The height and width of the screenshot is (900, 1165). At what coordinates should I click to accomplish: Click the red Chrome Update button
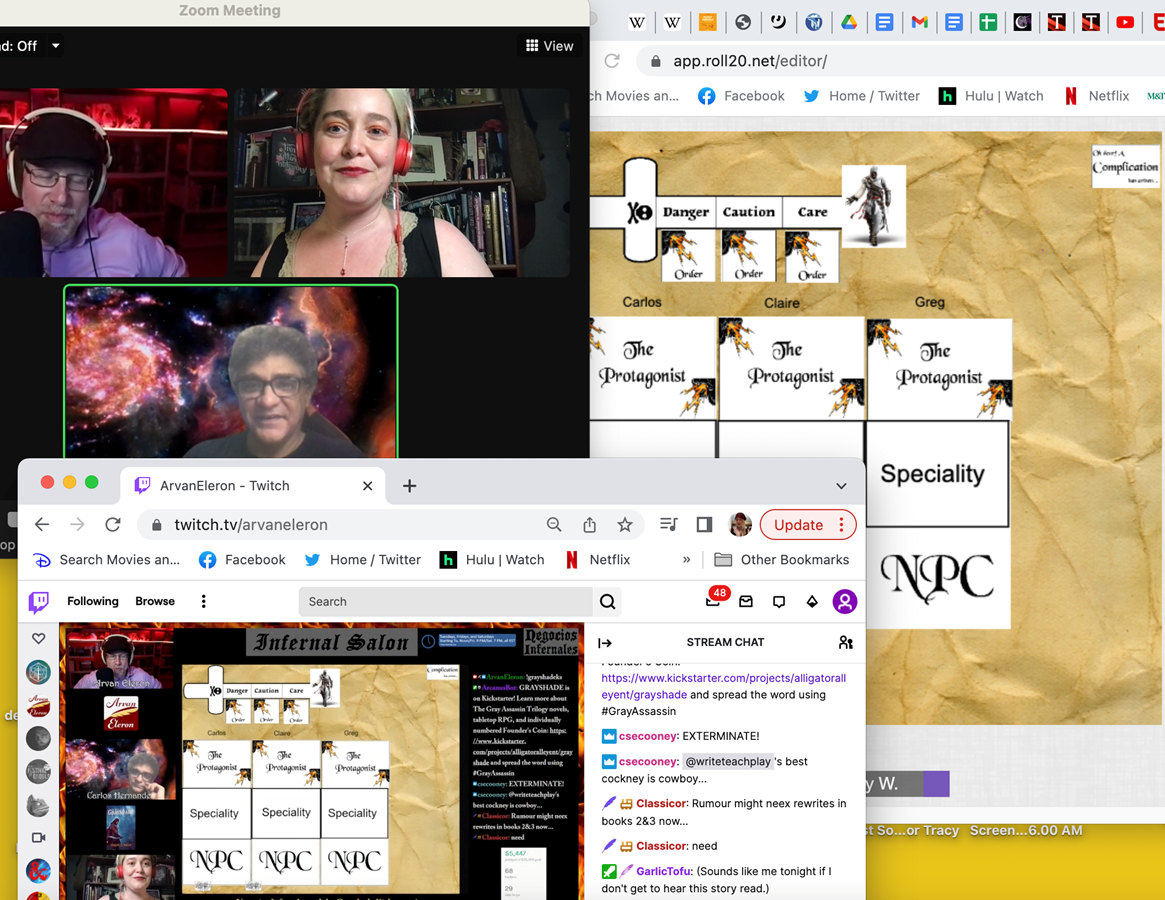tap(798, 525)
